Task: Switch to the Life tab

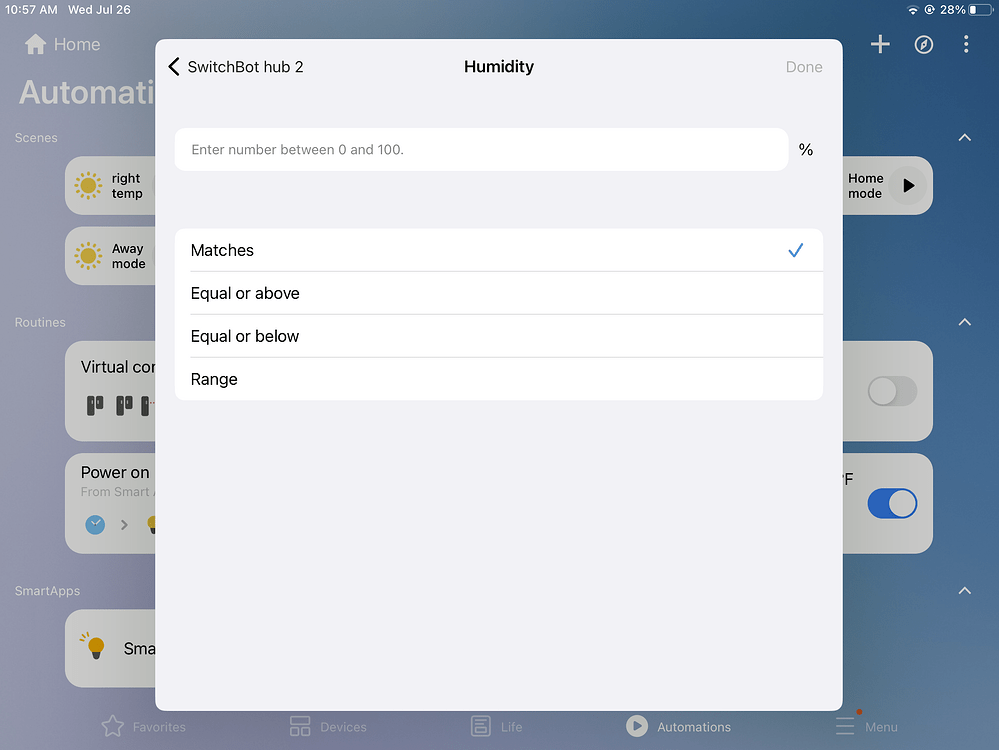Action: click(496, 725)
